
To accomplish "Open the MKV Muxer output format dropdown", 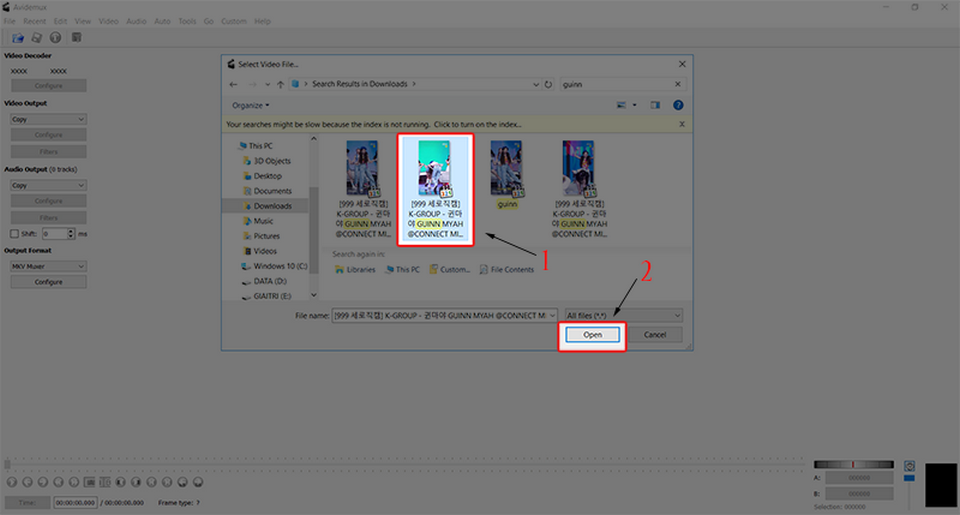I will (48, 266).
